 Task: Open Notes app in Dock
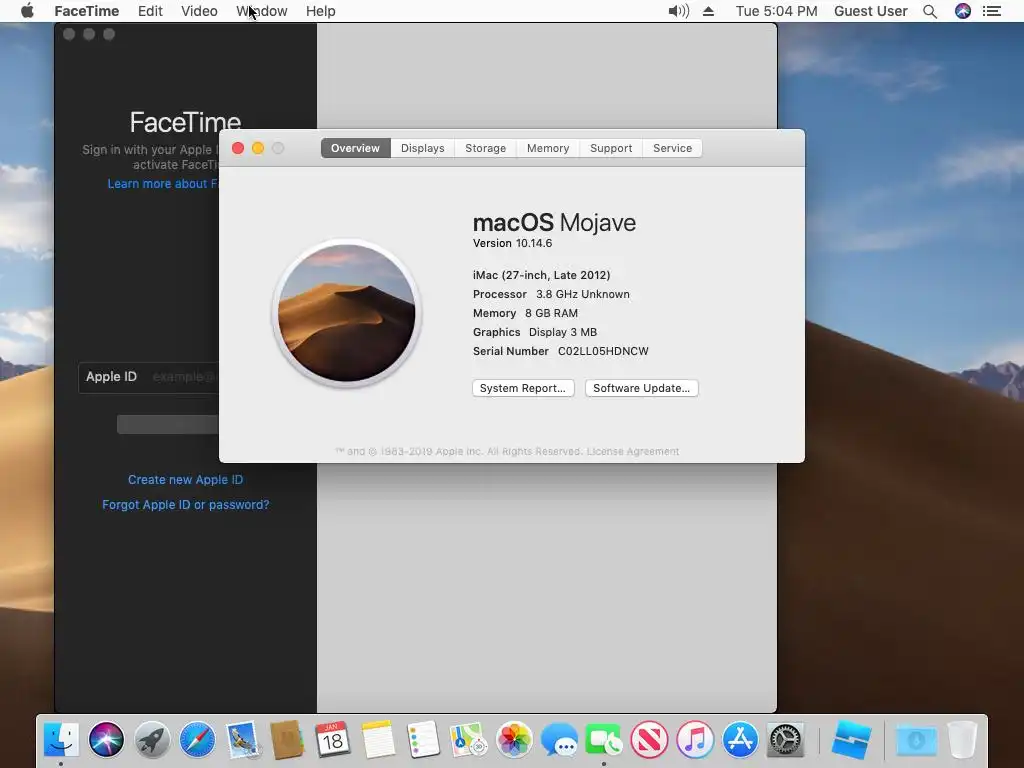[x=378, y=740]
